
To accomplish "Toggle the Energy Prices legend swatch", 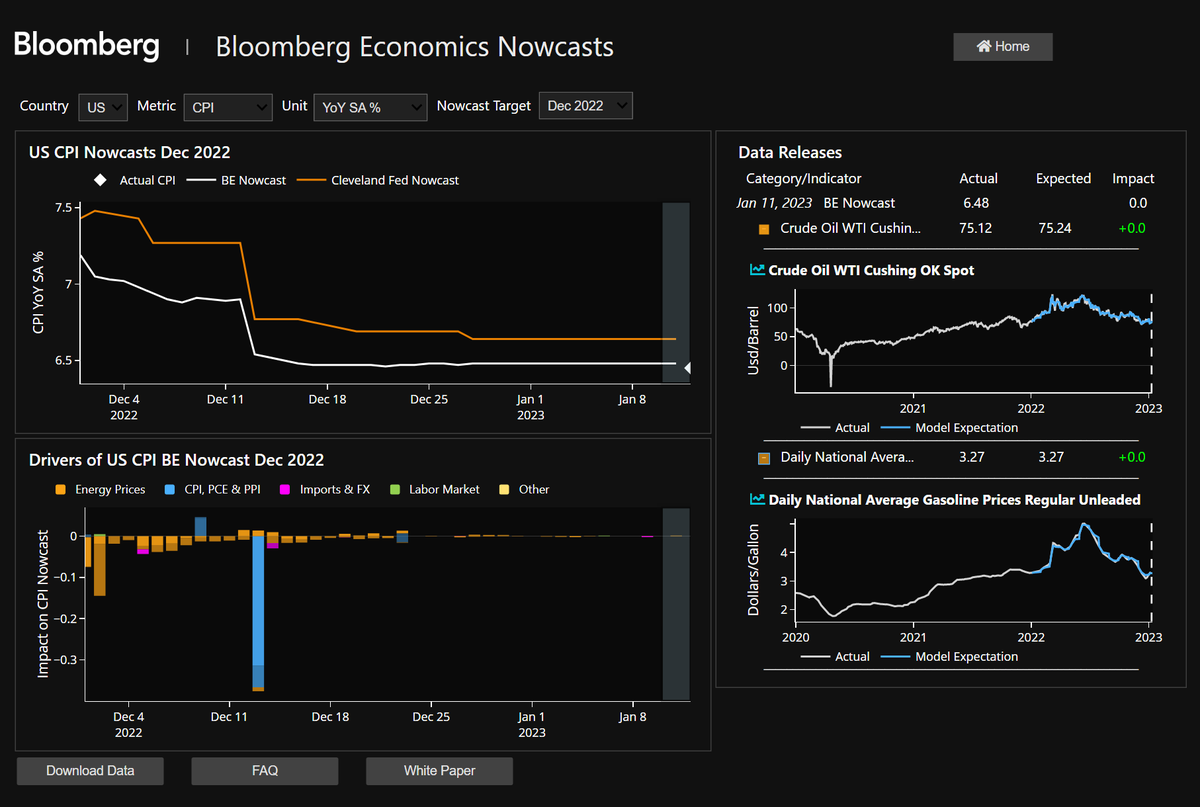I will coord(61,490).
